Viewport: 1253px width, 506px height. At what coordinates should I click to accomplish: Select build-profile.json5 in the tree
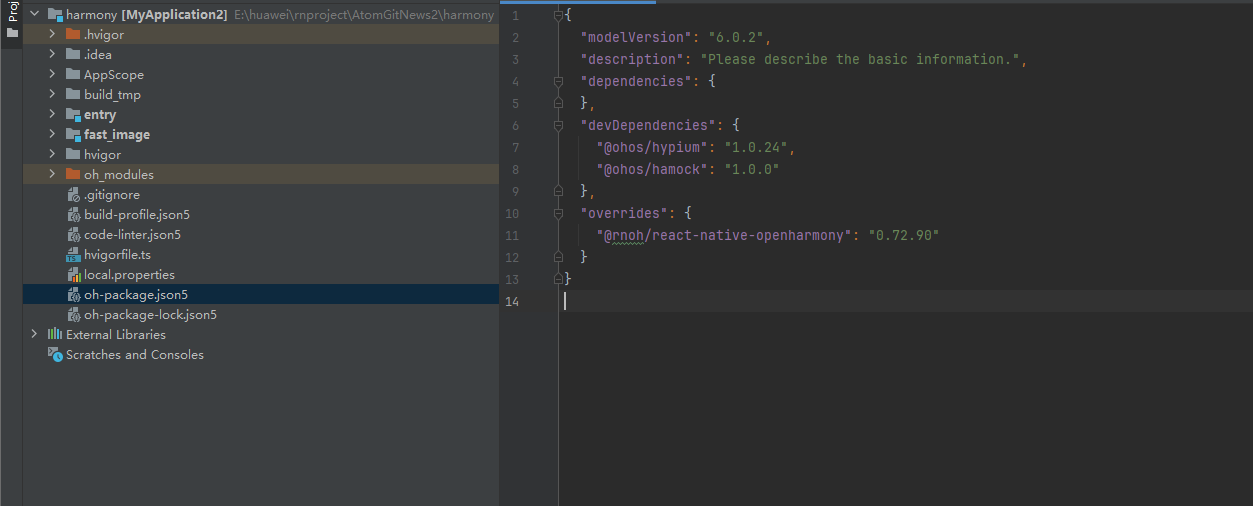pos(137,215)
